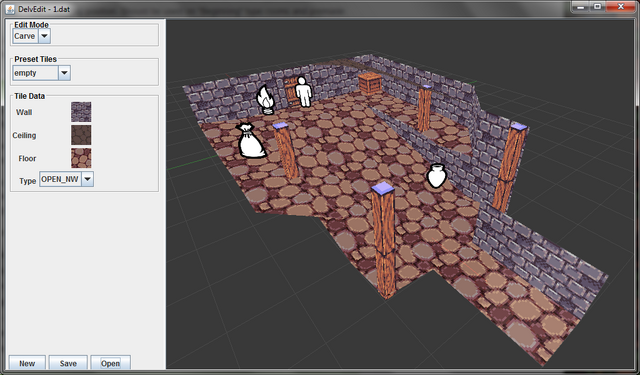Click the Wall texture swatch
This screenshot has height=375, width=640.
pyautogui.click(x=81, y=112)
